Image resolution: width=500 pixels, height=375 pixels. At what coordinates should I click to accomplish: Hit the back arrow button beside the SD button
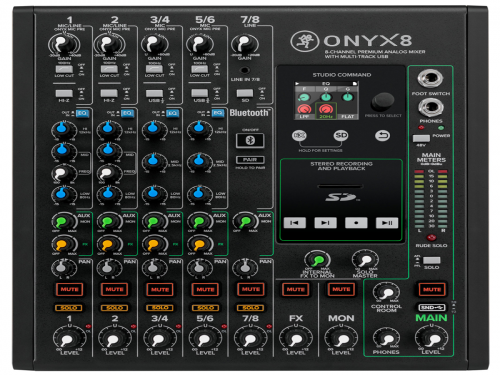382,135
